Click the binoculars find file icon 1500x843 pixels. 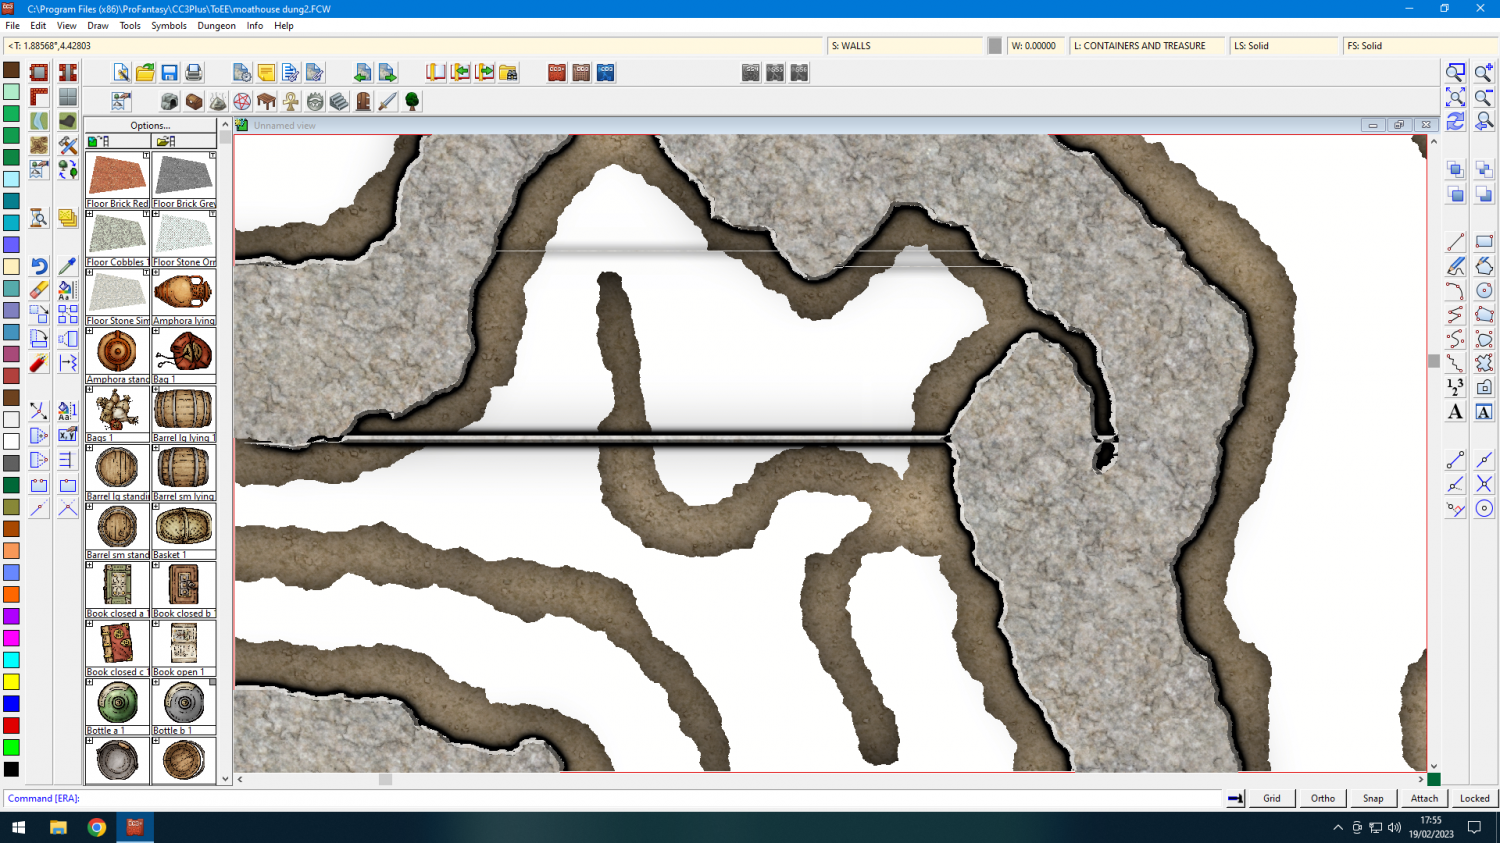(x=508, y=73)
